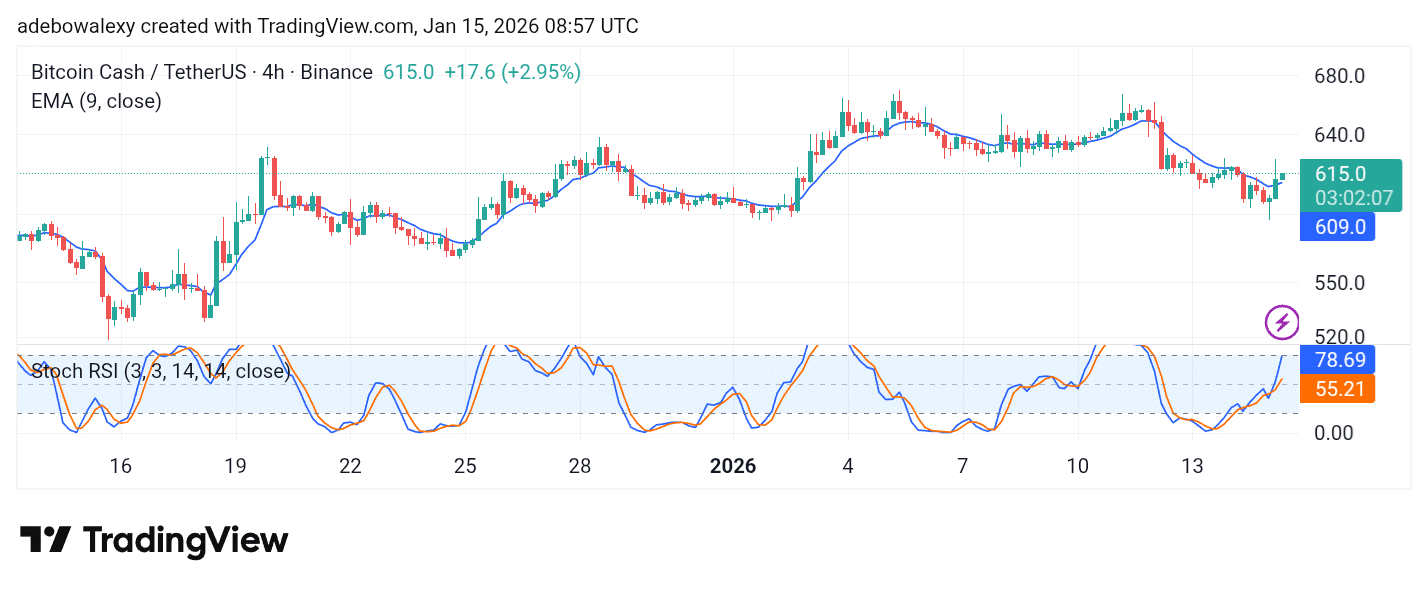Screen dimensions: 1428x591
Task: Select the Bitcoin Cash / TetherUS symbol title
Action: 136,72
